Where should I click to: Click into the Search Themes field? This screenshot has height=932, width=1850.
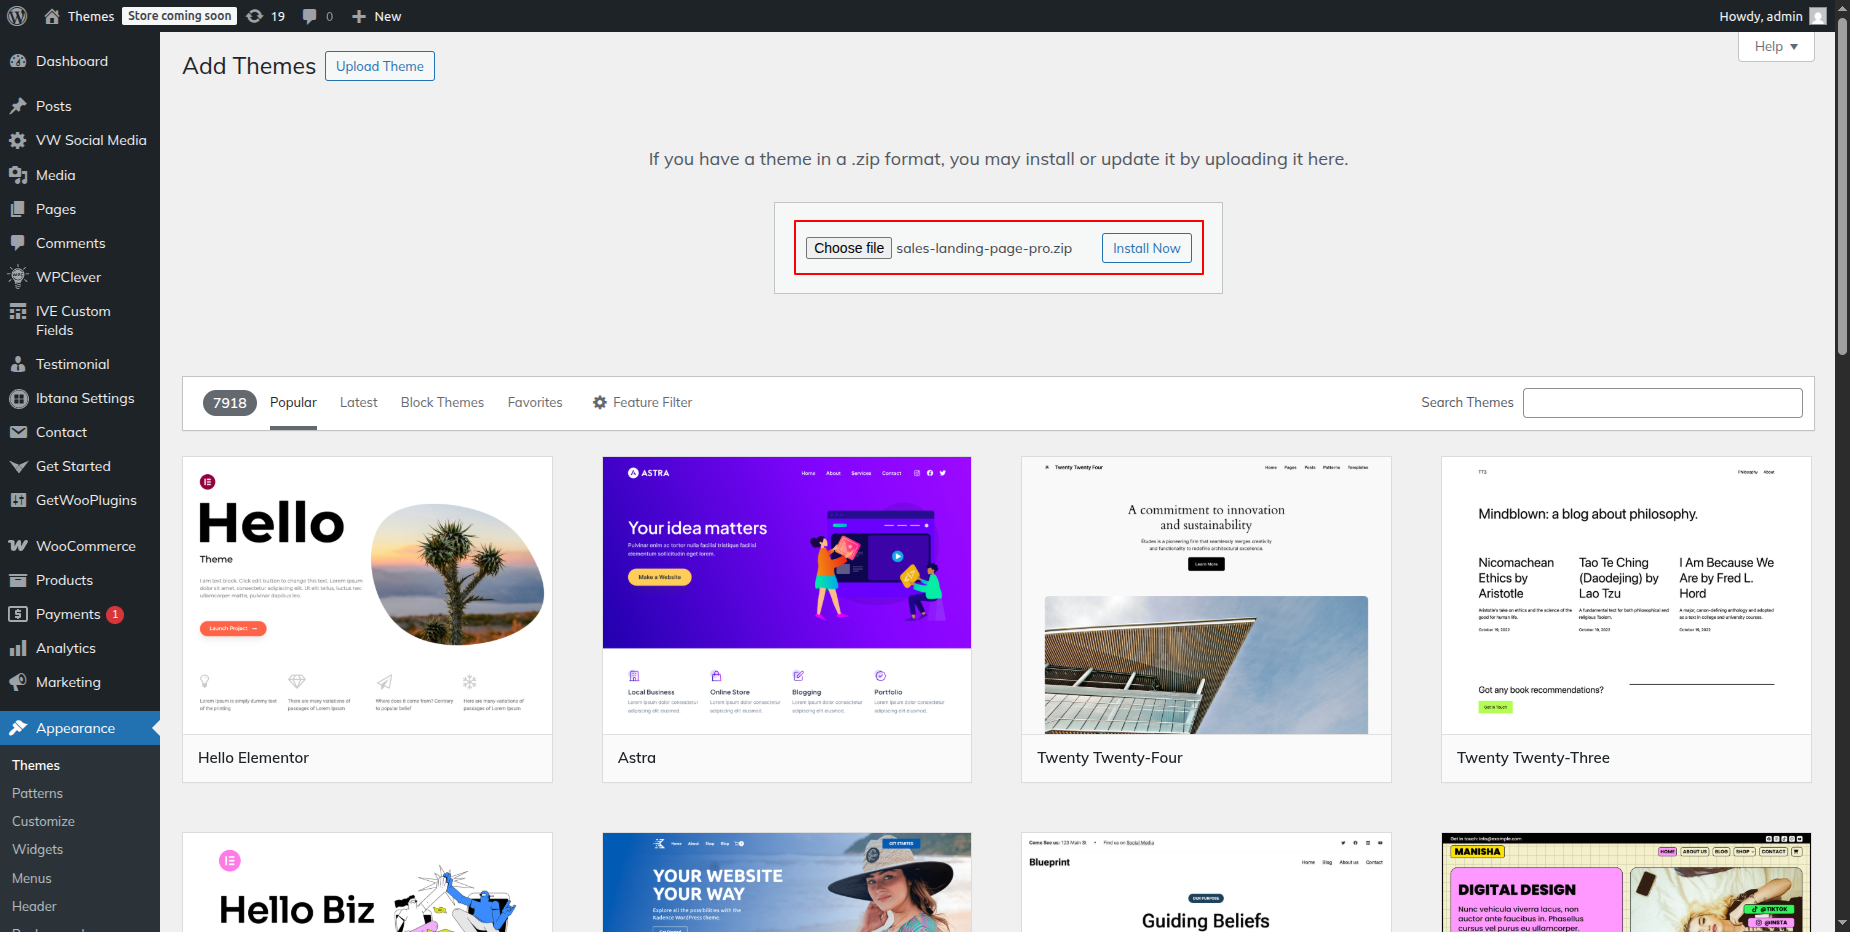pos(1662,403)
